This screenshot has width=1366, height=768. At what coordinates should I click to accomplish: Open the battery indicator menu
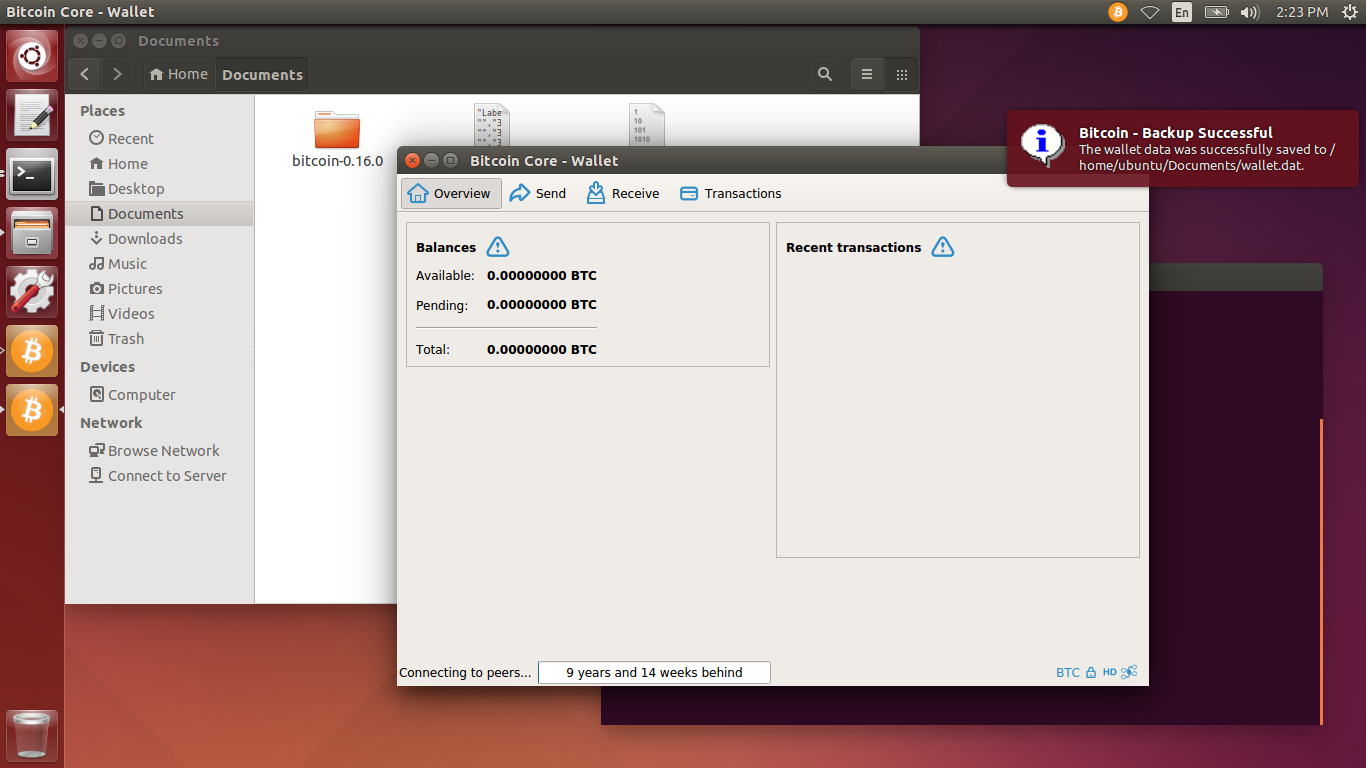click(x=1216, y=12)
